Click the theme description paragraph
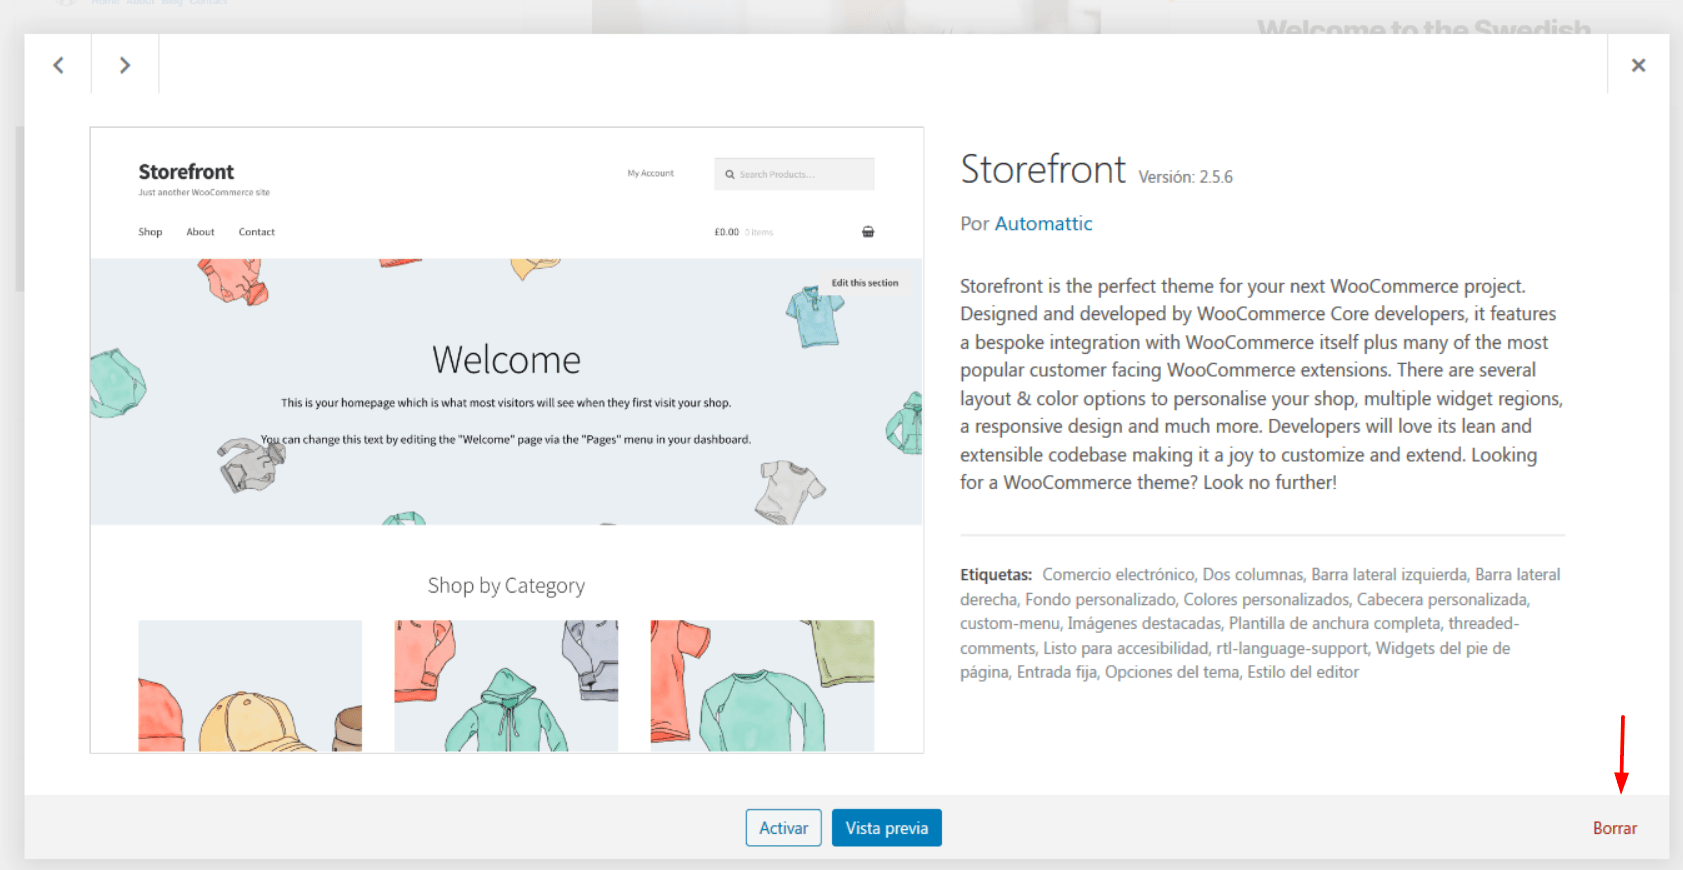This screenshot has height=870, width=1683. click(1261, 384)
